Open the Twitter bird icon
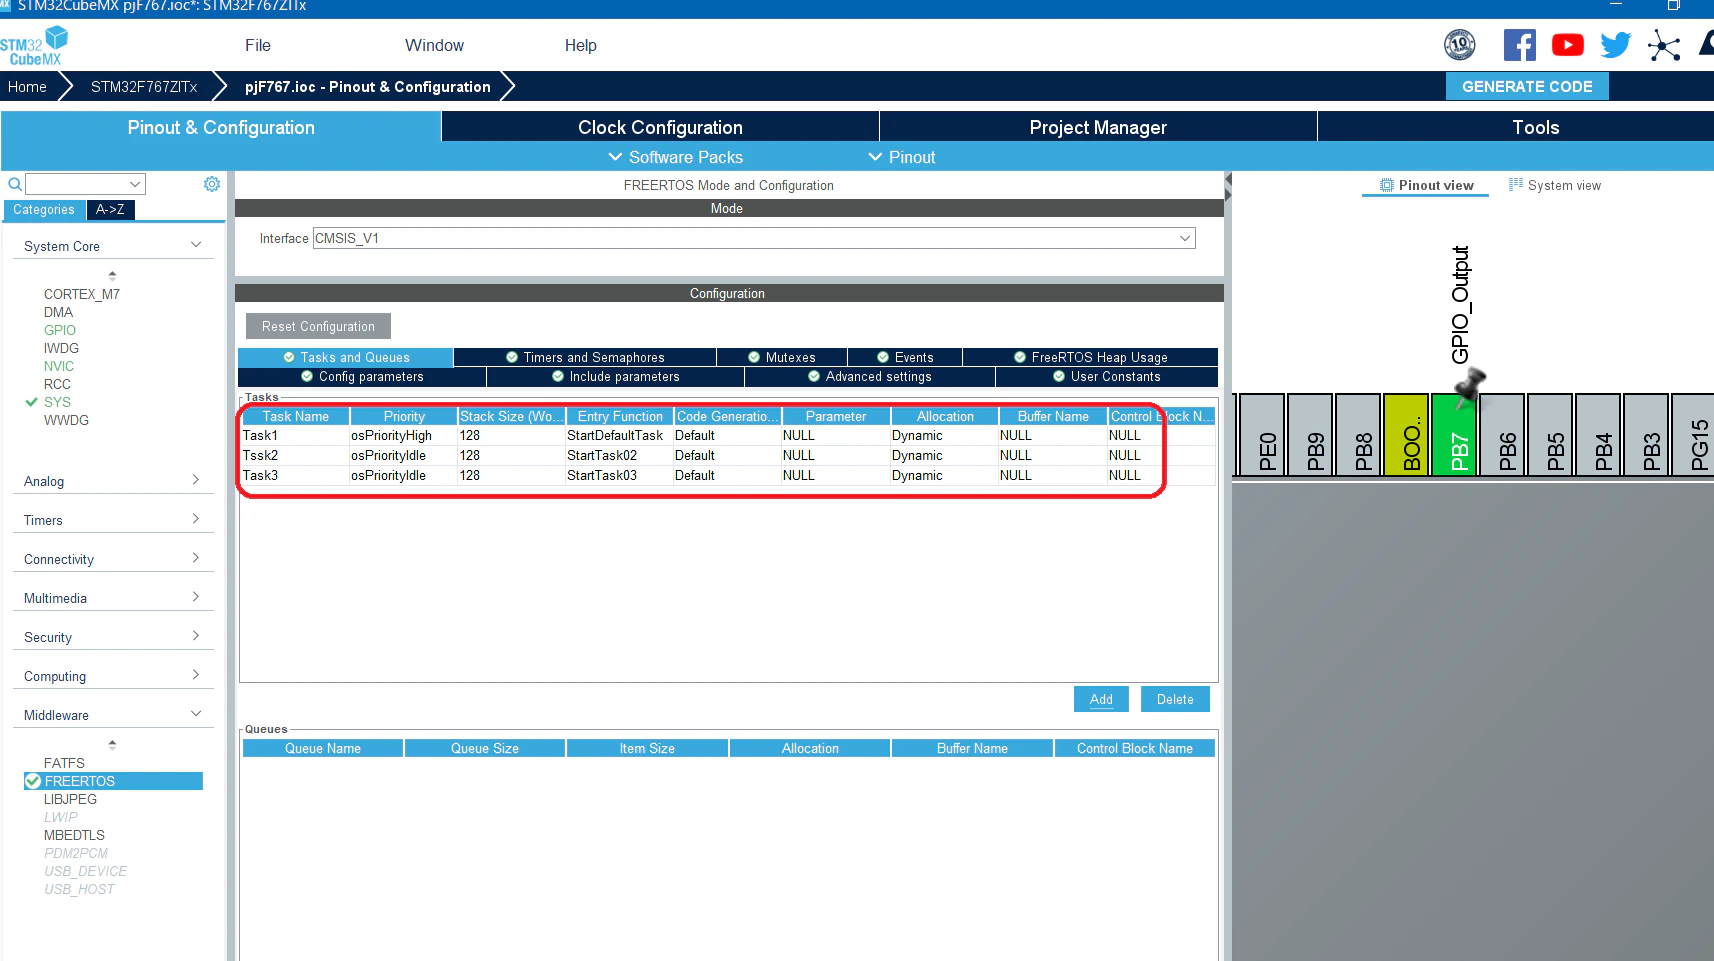Viewport: 1714px width, 961px height. tap(1615, 45)
